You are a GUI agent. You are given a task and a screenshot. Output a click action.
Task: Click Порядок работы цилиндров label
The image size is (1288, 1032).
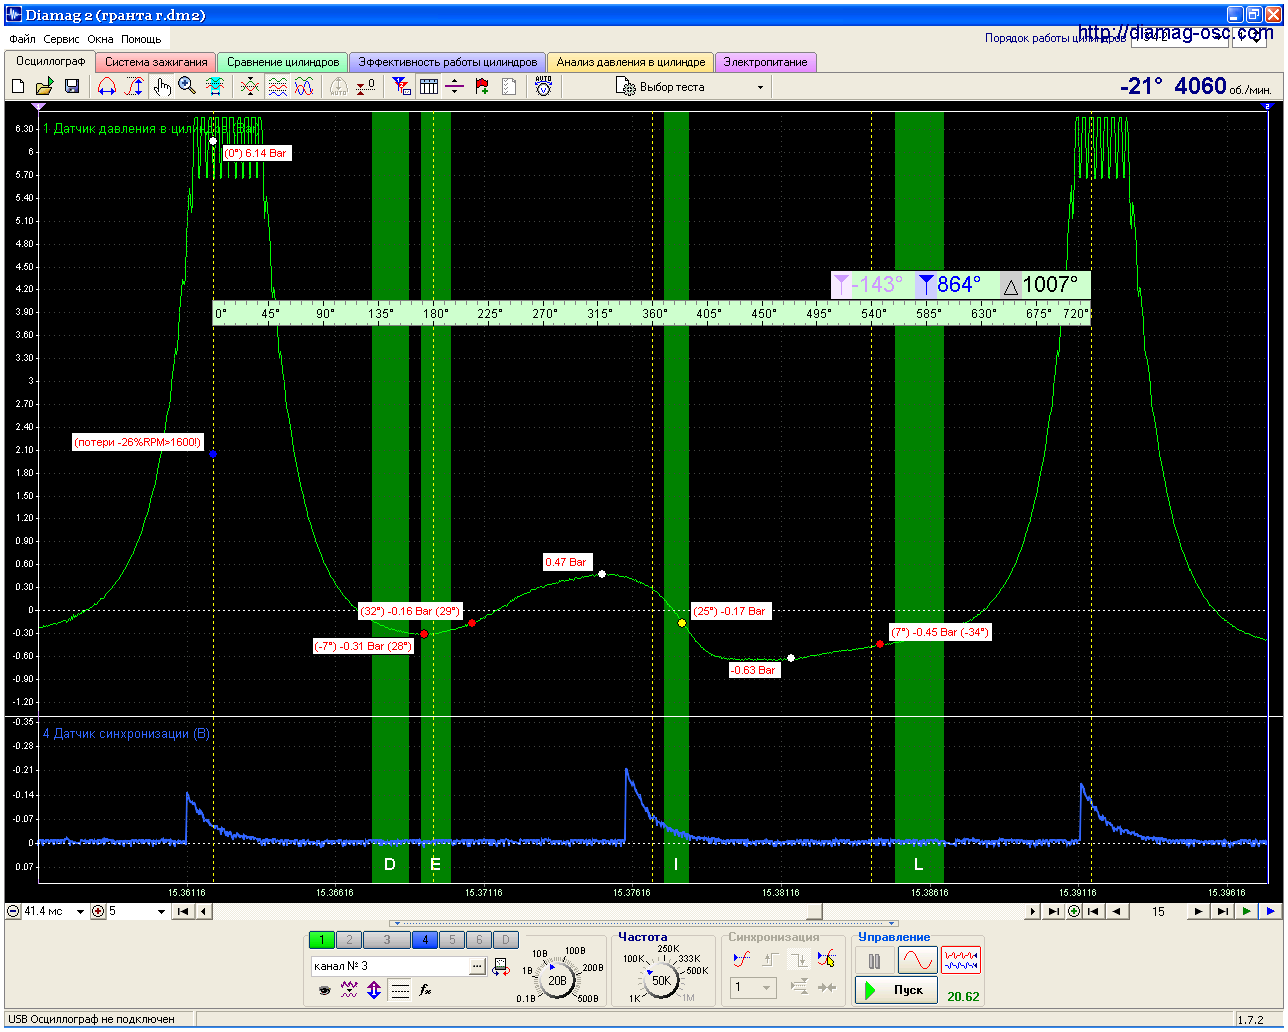tap(1055, 38)
